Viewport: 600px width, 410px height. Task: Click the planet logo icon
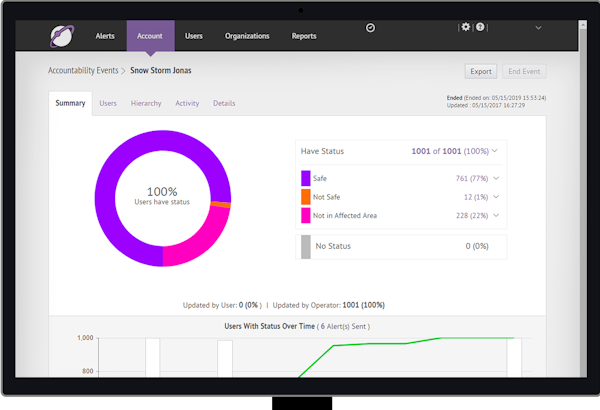pyautogui.click(x=62, y=35)
